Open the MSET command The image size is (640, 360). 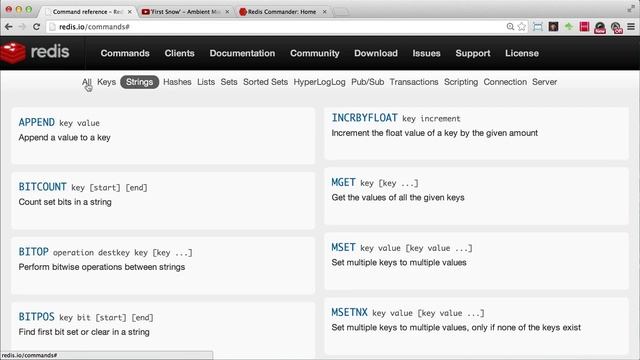343,247
